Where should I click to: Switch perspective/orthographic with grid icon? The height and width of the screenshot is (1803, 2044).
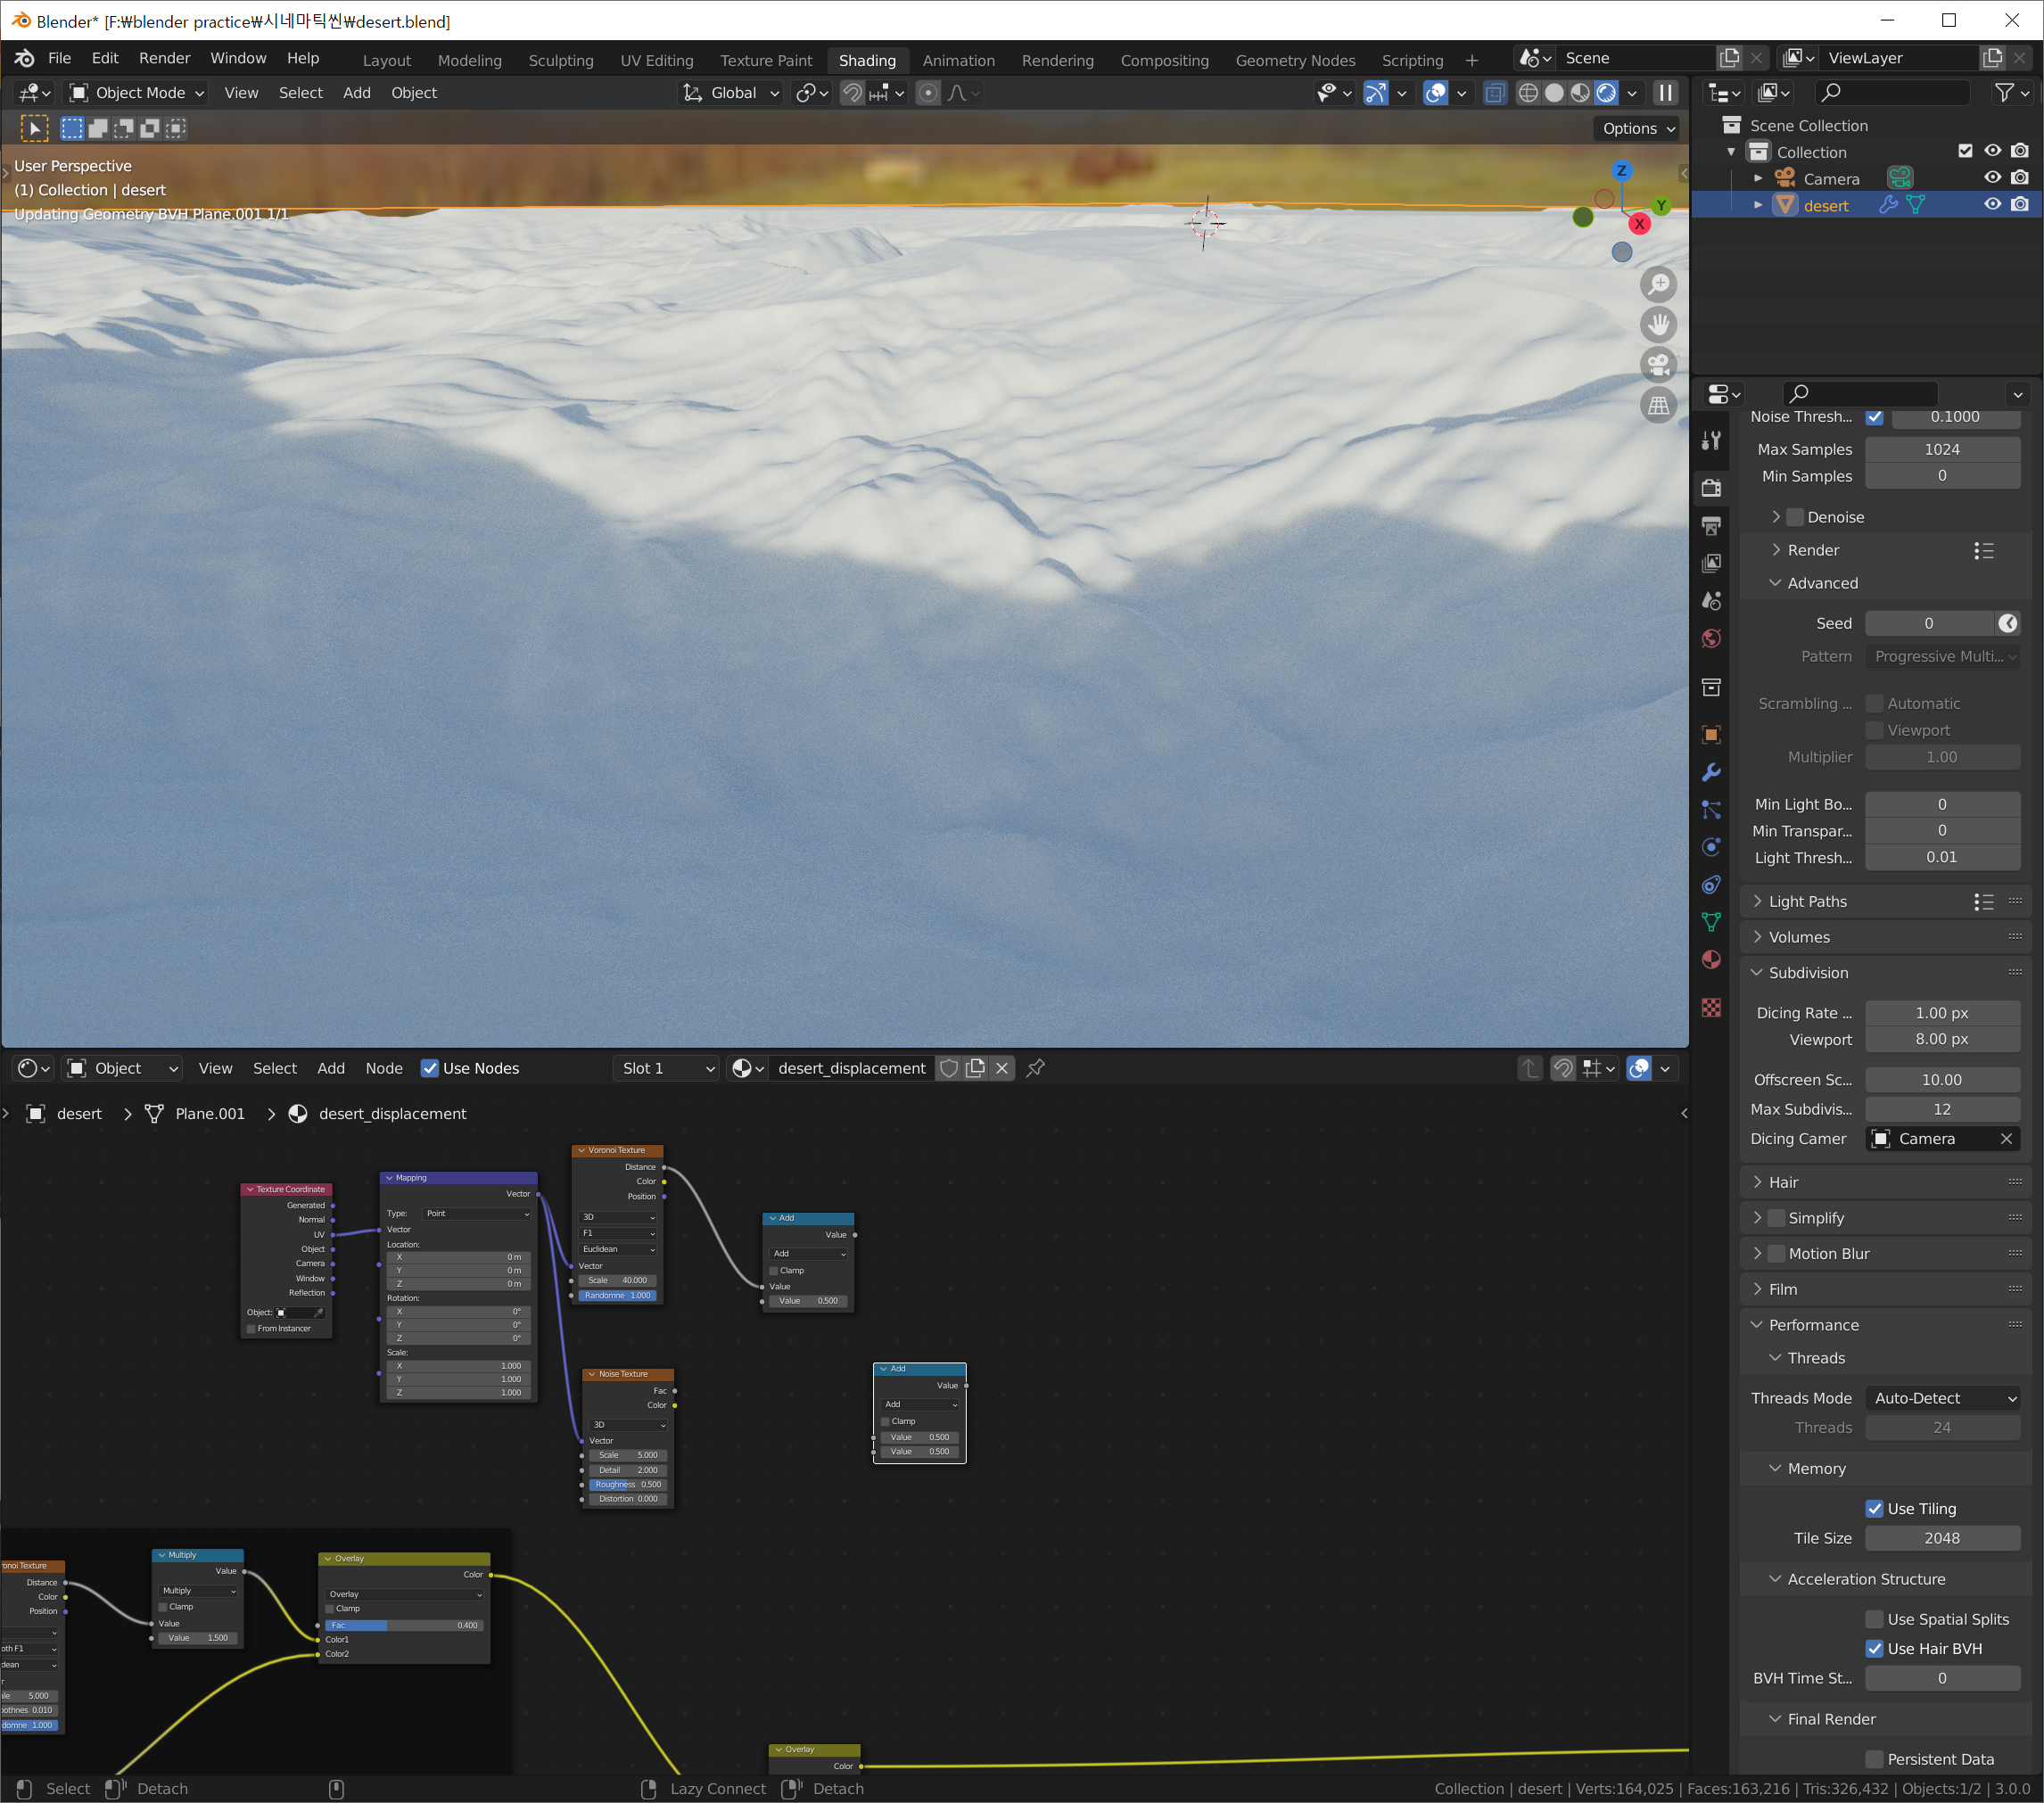pos(1658,405)
